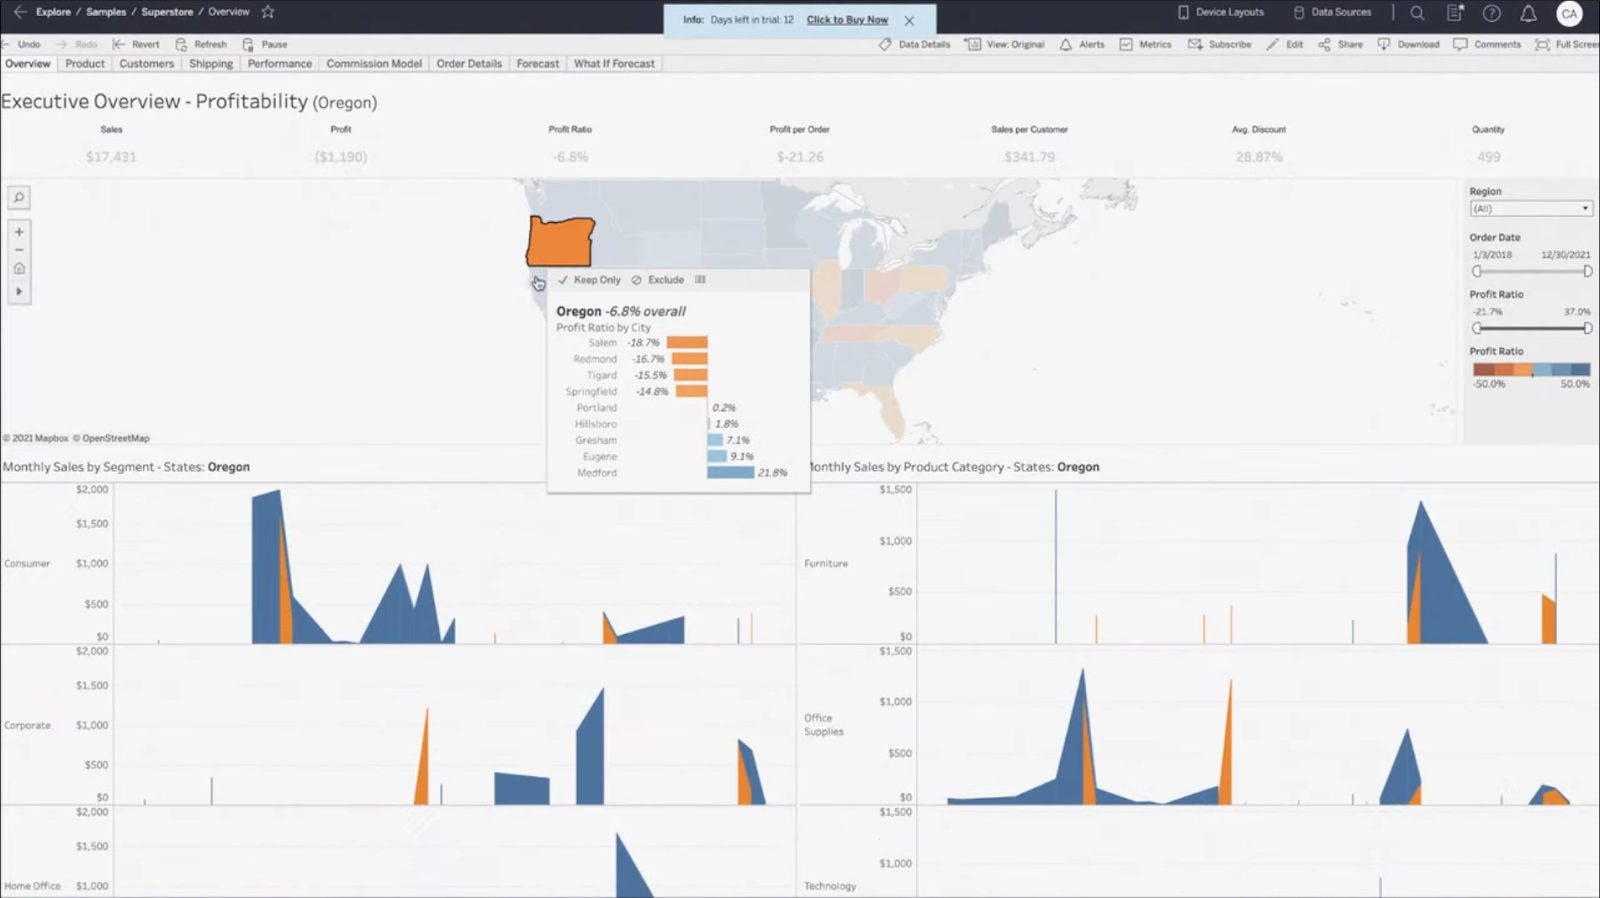
Task: Pause automatic updates
Action: [265, 44]
